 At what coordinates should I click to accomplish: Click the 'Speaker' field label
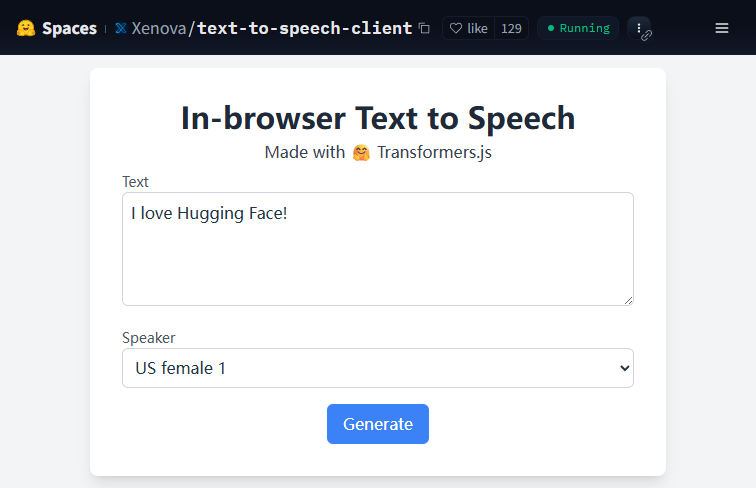coord(148,338)
